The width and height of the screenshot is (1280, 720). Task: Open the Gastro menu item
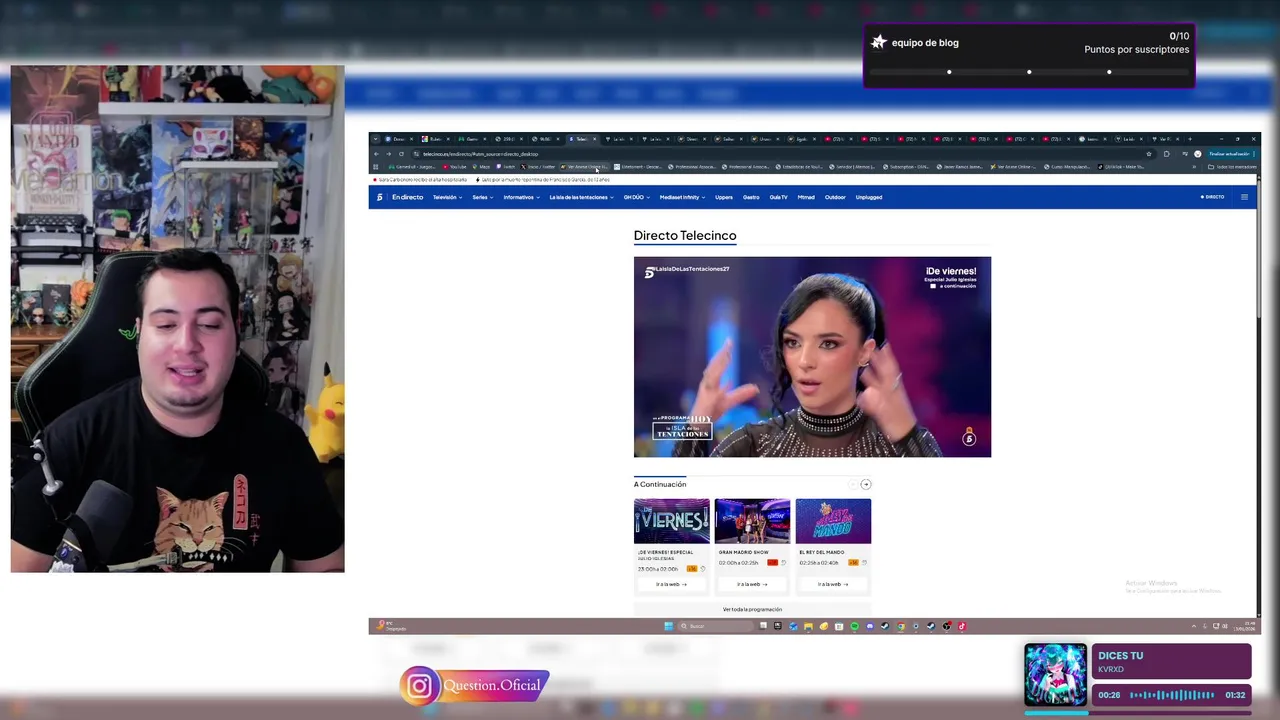[x=751, y=197]
